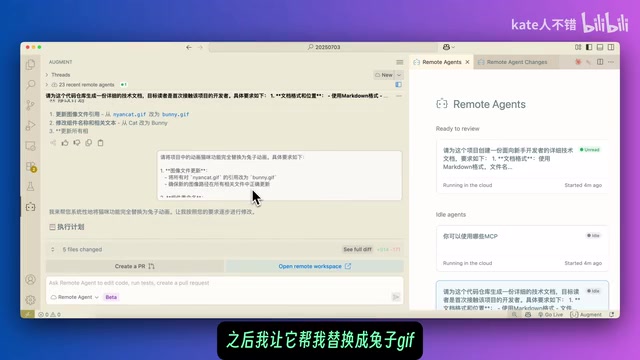The width and height of the screenshot is (640, 360).
Task: Click the Idle agents heading
Action: (x=451, y=214)
